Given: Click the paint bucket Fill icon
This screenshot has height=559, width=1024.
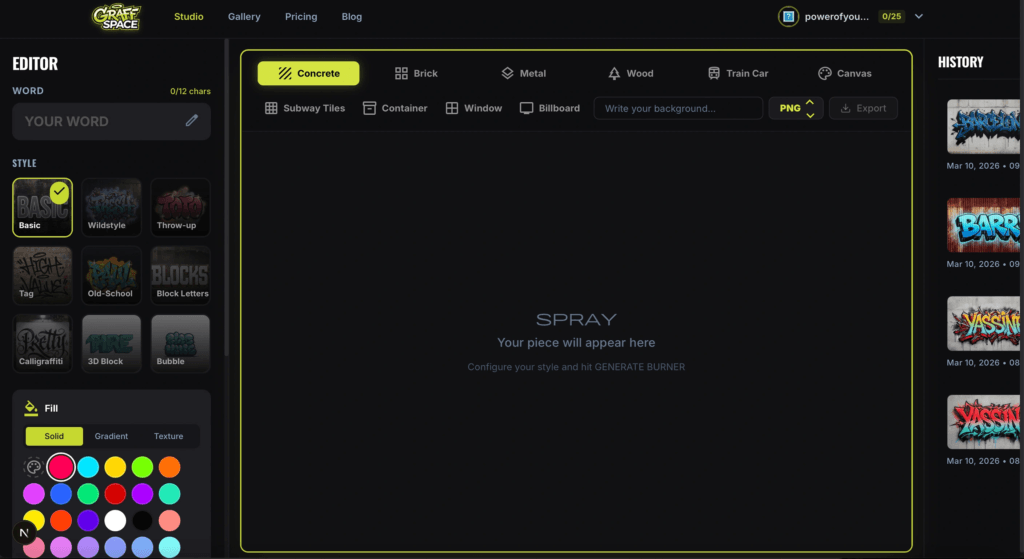Looking at the screenshot, I should click(31, 408).
